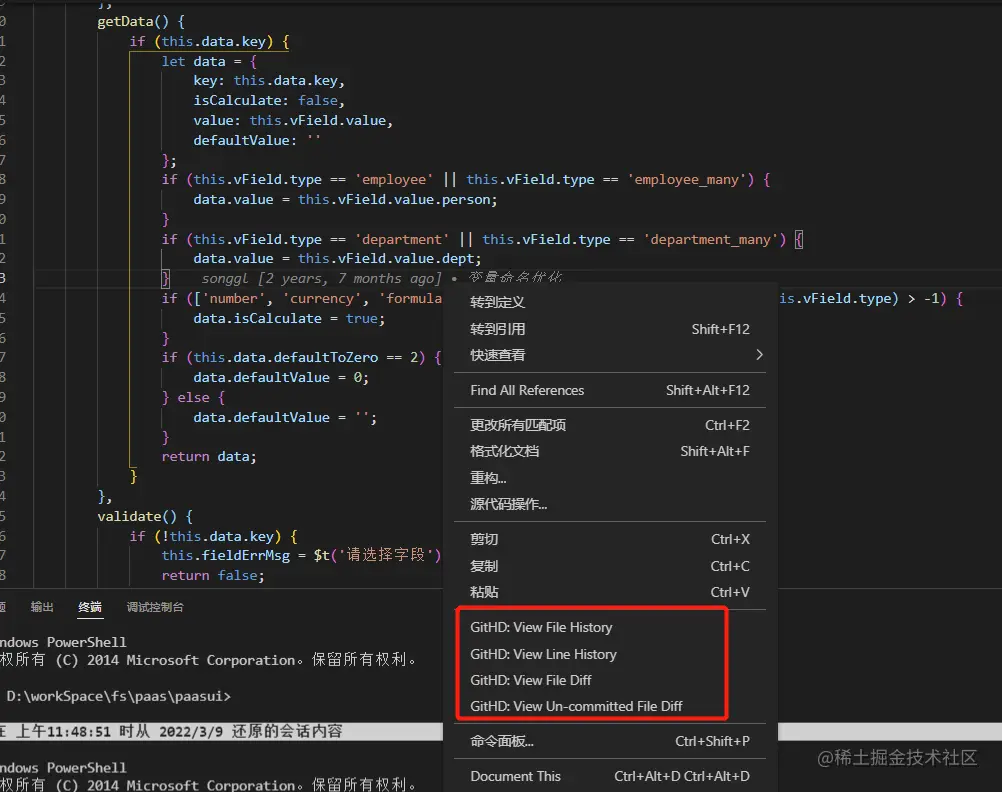This screenshot has height=792, width=1002.
Task: Click 'data.isCalculate = true;' line
Action: 289,319
